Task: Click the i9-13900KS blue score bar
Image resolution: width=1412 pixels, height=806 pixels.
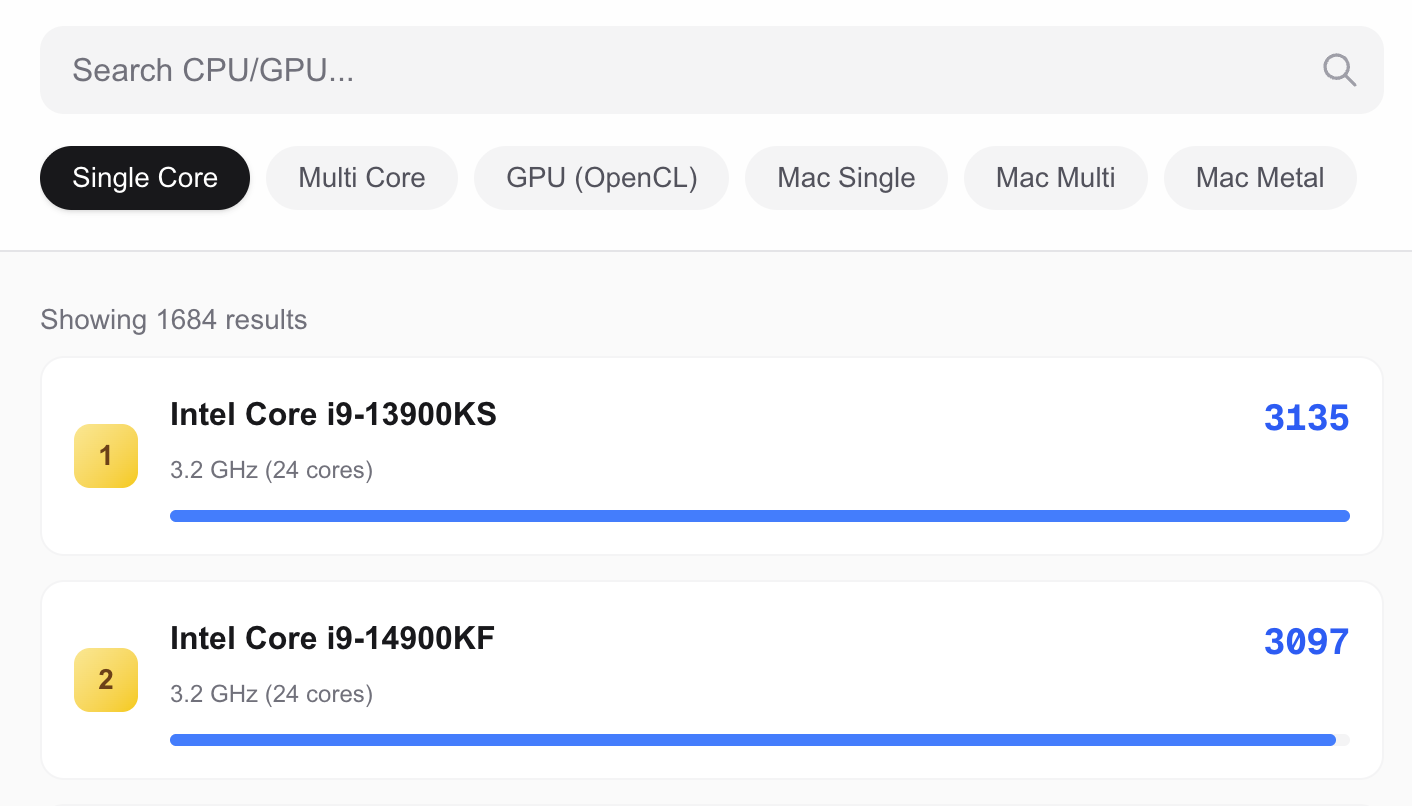Action: coord(760,516)
